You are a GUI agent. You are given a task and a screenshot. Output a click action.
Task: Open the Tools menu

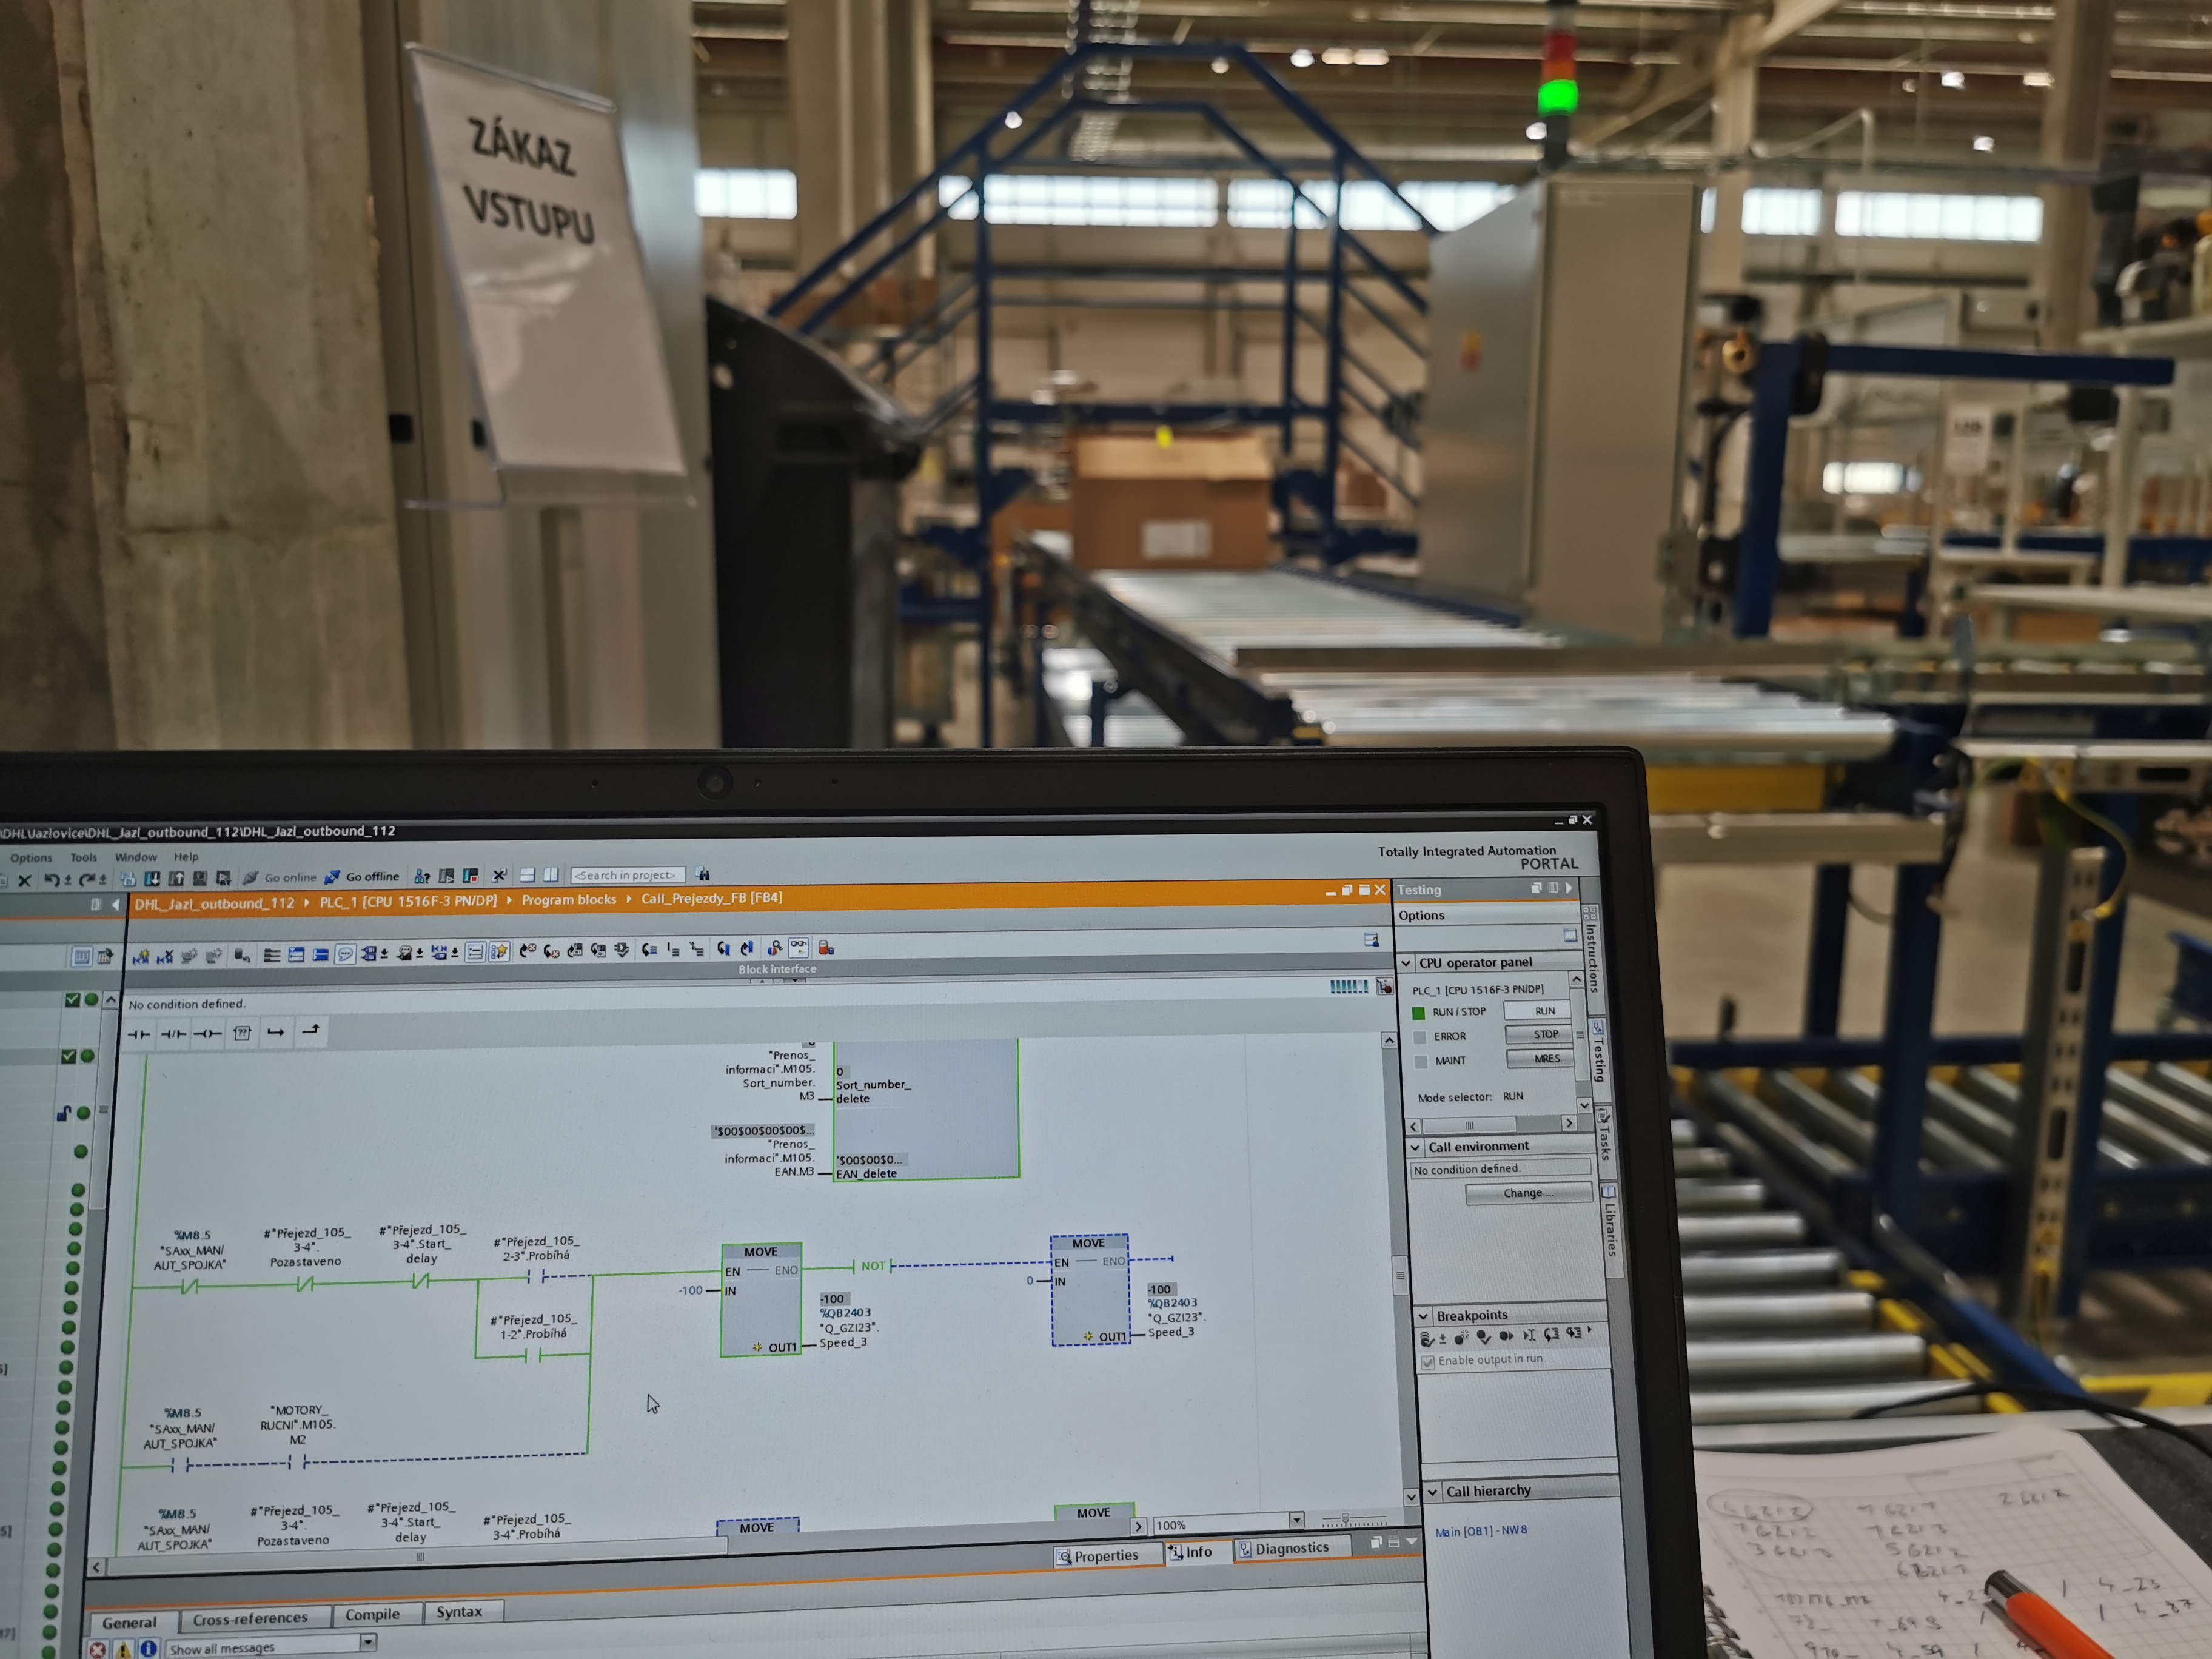(x=84, y=857)
